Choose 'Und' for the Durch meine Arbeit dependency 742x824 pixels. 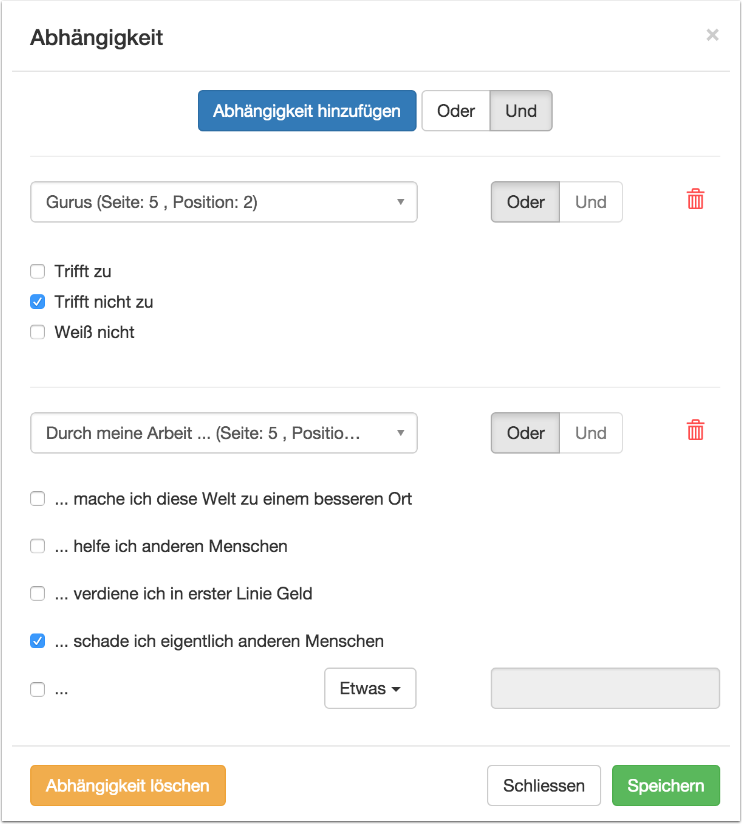(x=590, y=433)
